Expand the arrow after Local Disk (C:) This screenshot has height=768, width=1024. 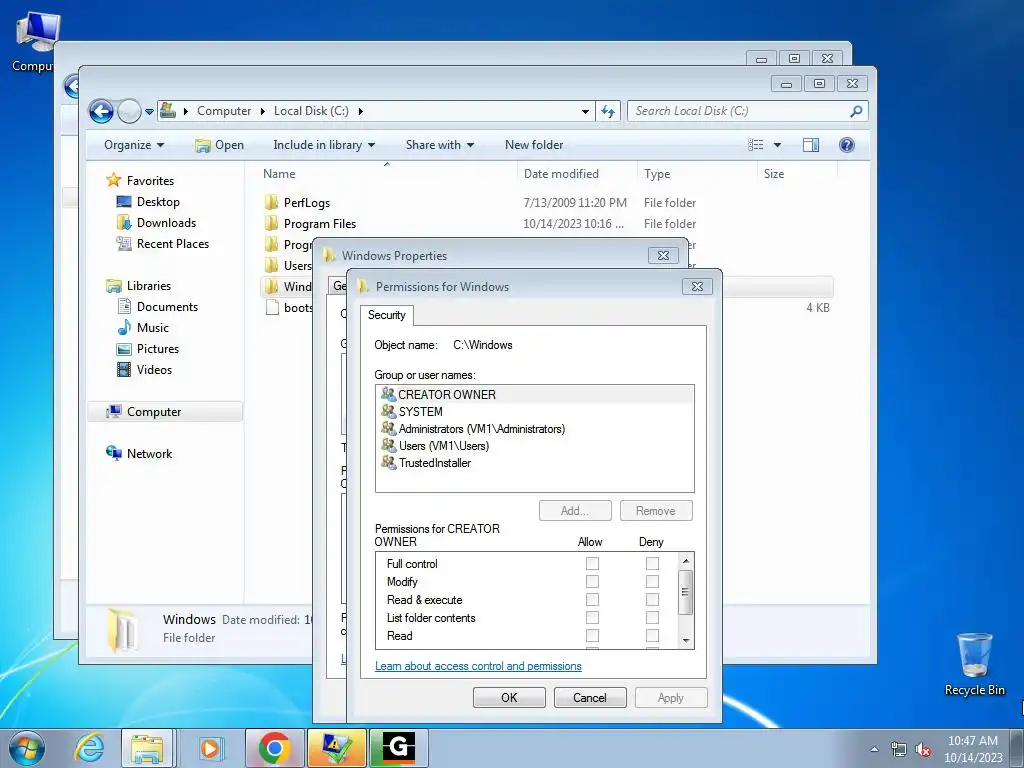pyautogui.click(x=360, y=111)
